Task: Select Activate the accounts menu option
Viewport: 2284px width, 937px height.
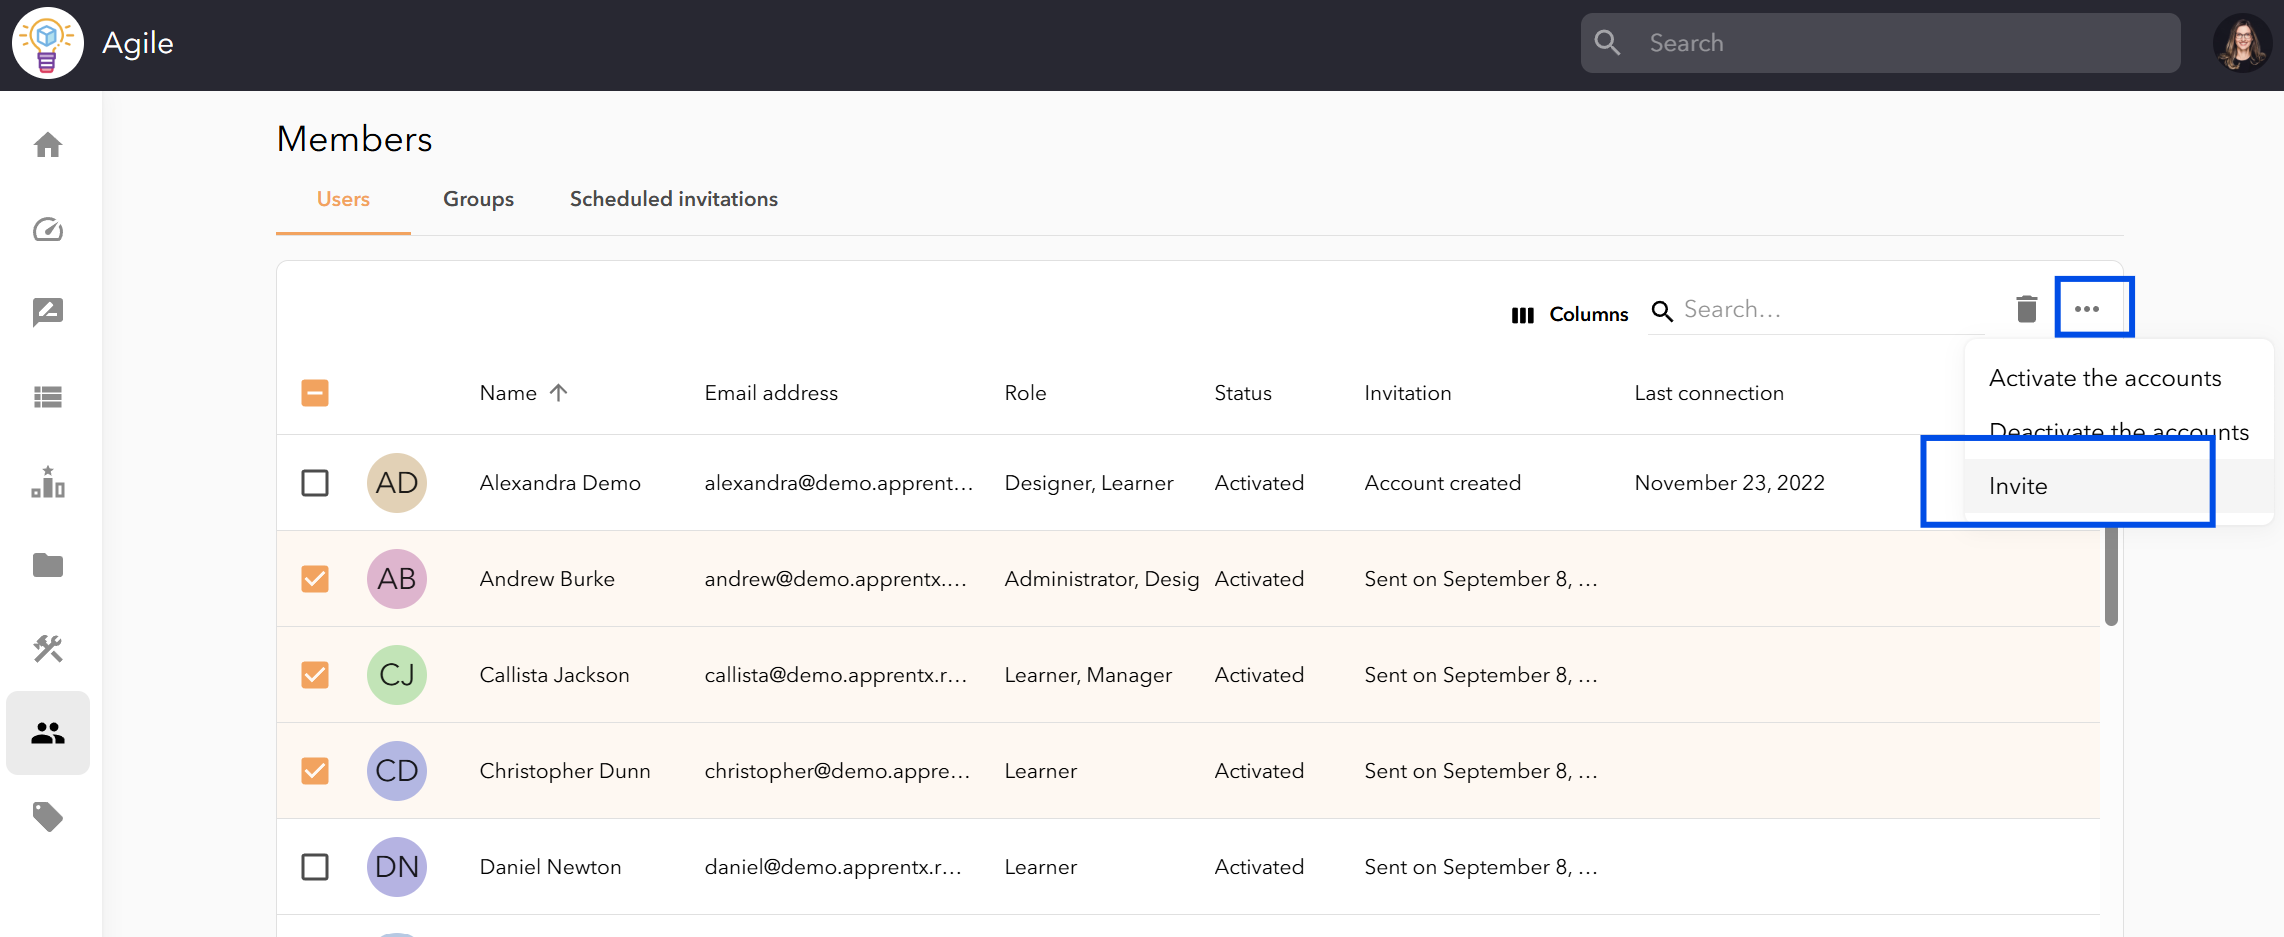Action: [x=2105, y=378]
